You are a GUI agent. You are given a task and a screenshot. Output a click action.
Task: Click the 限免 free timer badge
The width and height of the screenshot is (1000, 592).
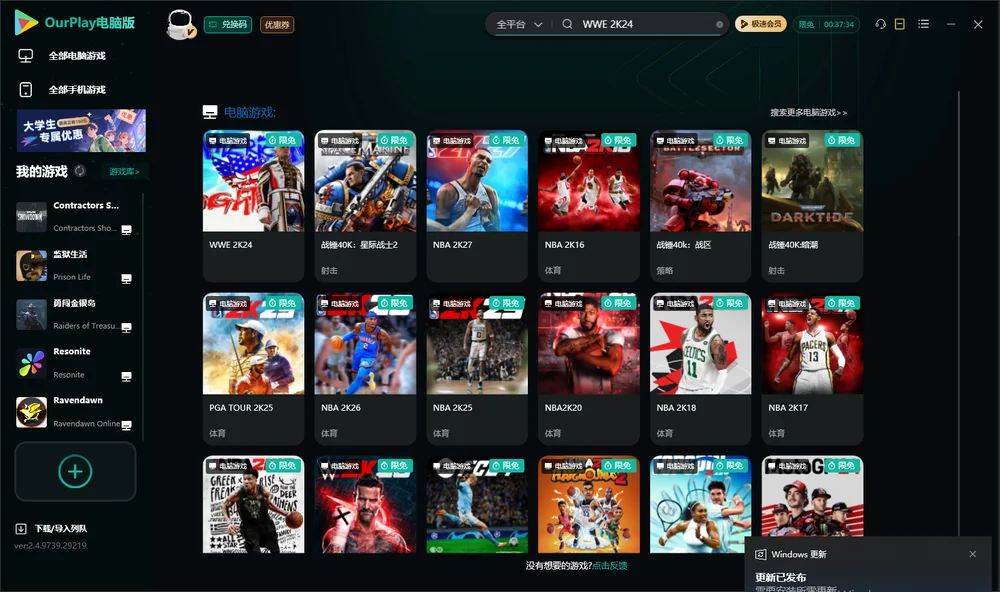tap(826, 24)
